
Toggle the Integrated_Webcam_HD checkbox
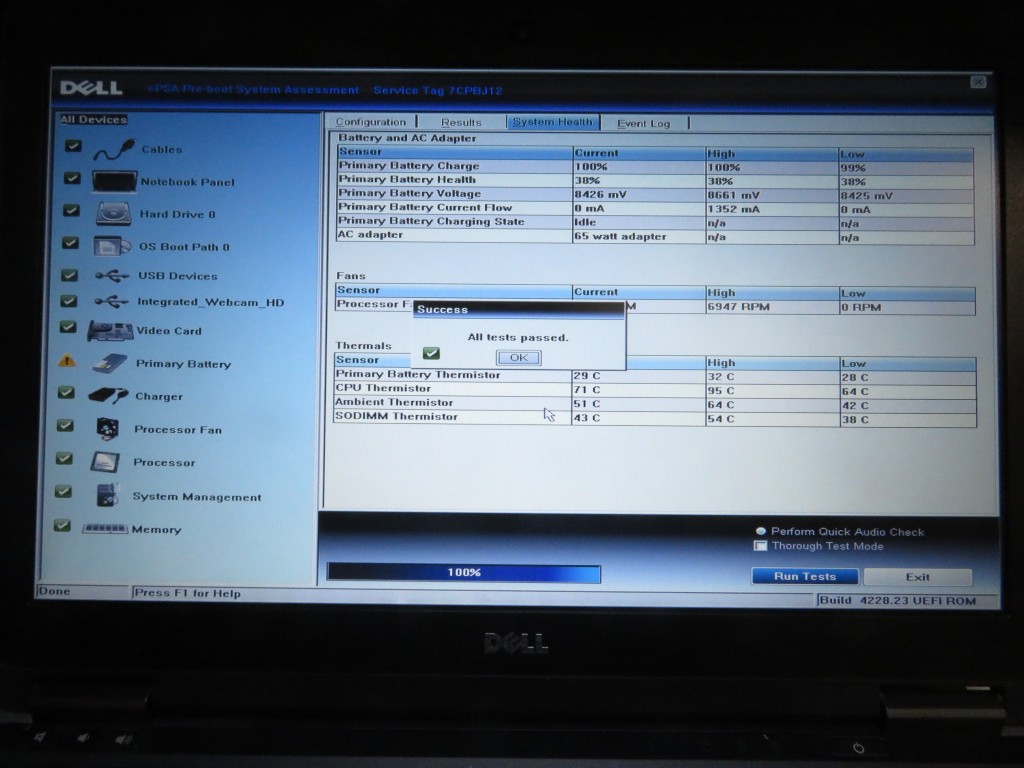(69, 301)
